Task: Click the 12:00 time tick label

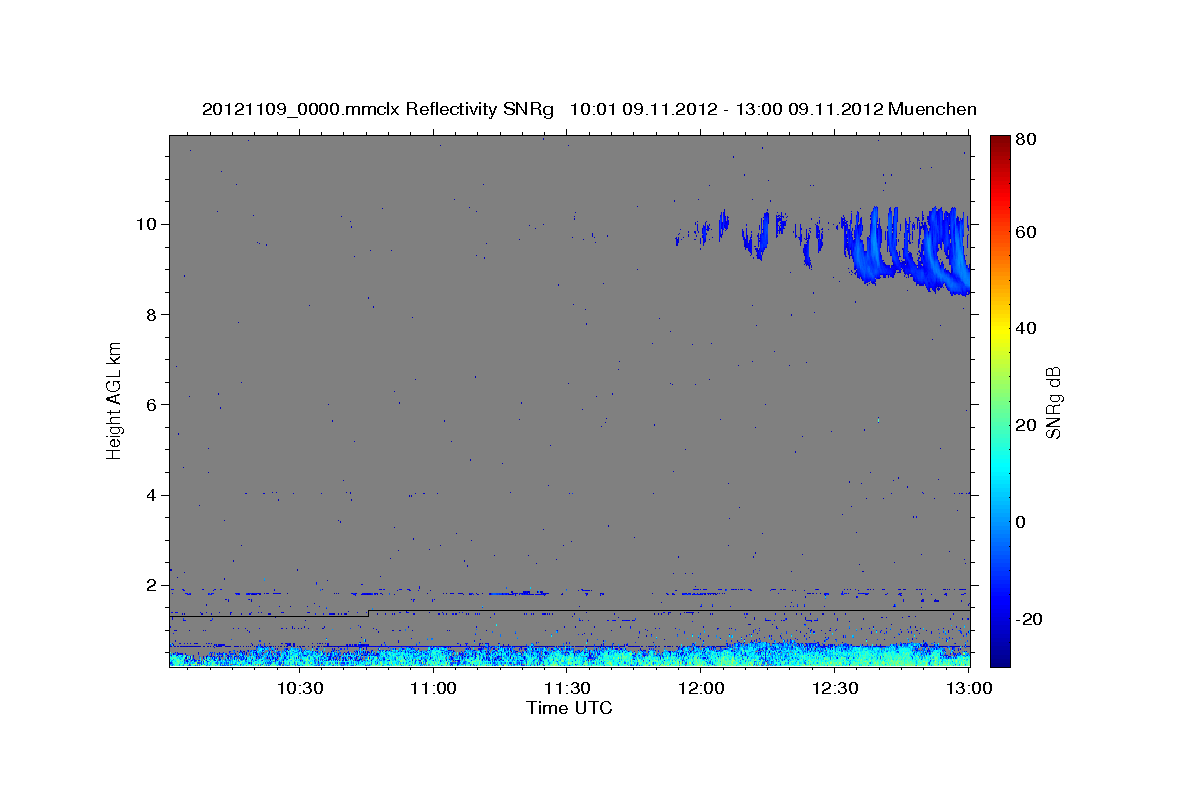Action: 702,688
